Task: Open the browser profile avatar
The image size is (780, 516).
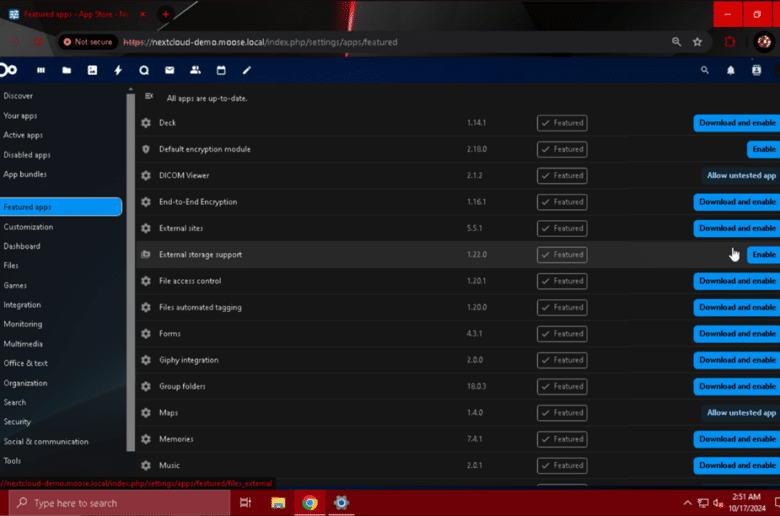Action: 764,42
